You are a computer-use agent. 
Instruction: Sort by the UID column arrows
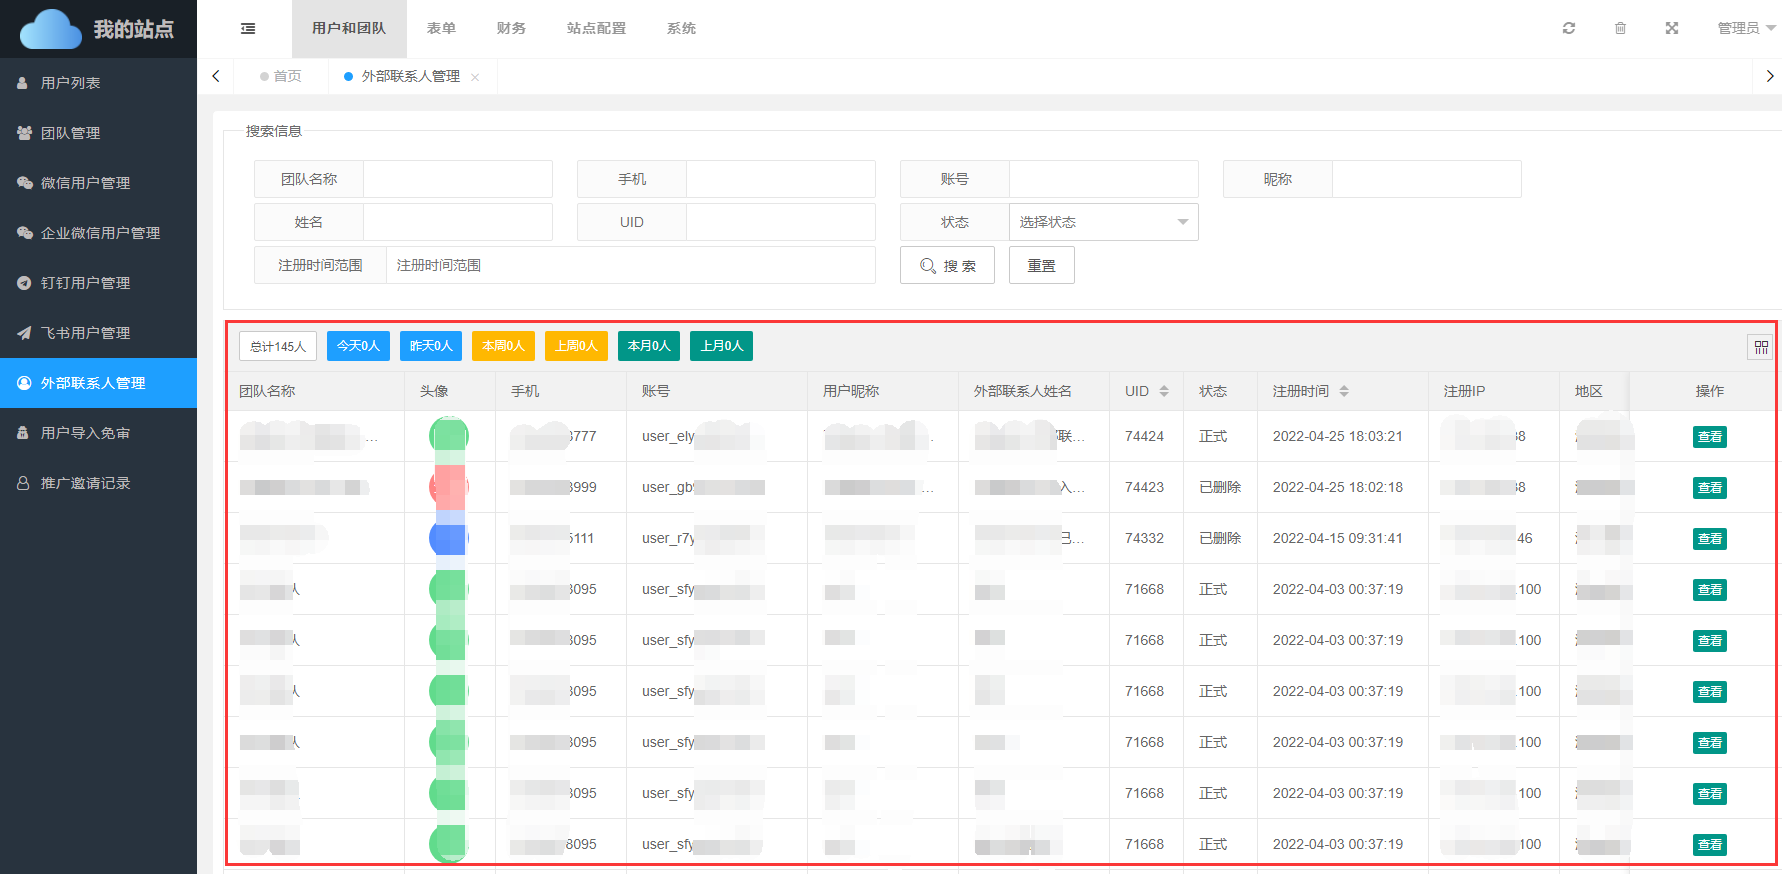(1164, 391)
